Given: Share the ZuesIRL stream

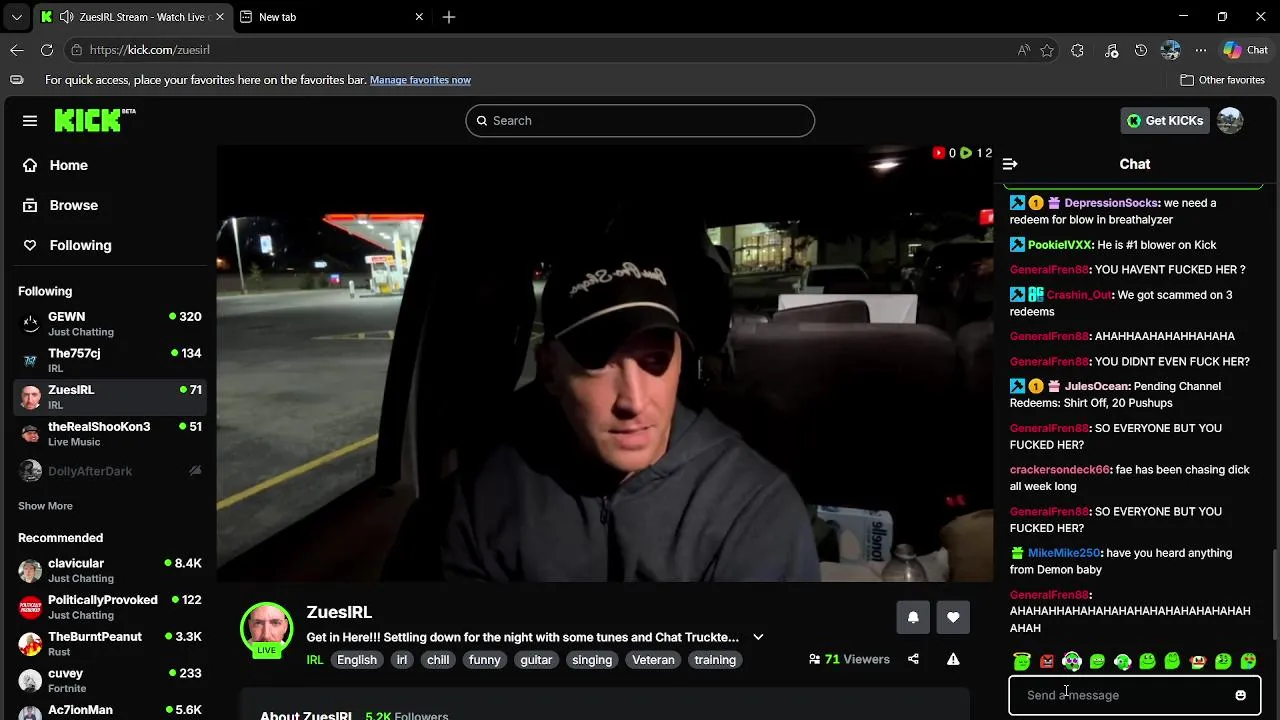Looking at the screenshot, I should 913,659.
